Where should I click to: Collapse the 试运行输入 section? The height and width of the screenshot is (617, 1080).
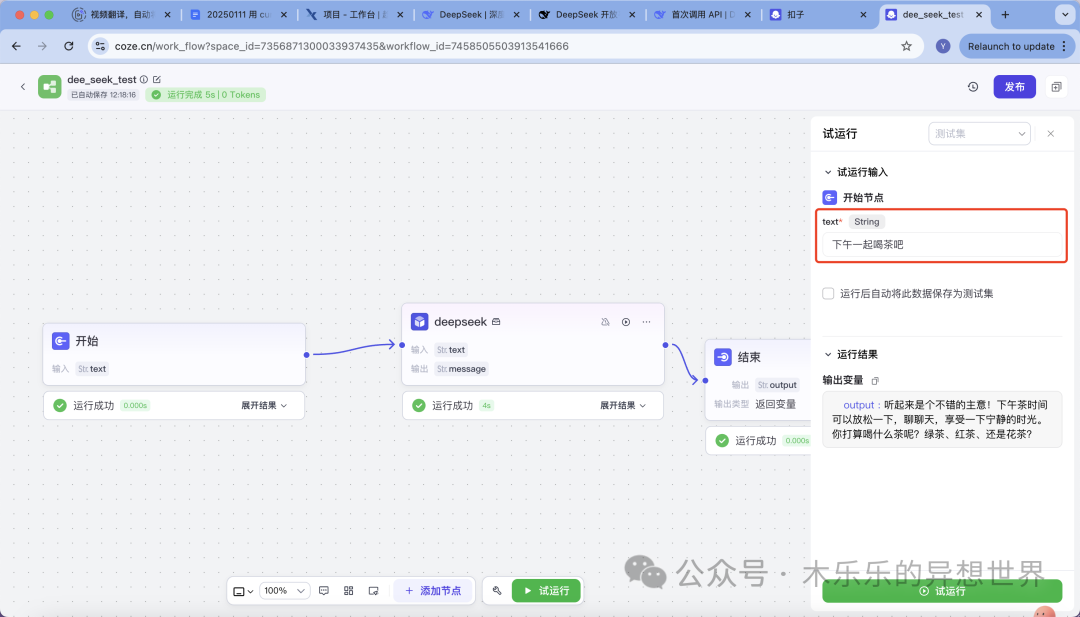(828, 172)
